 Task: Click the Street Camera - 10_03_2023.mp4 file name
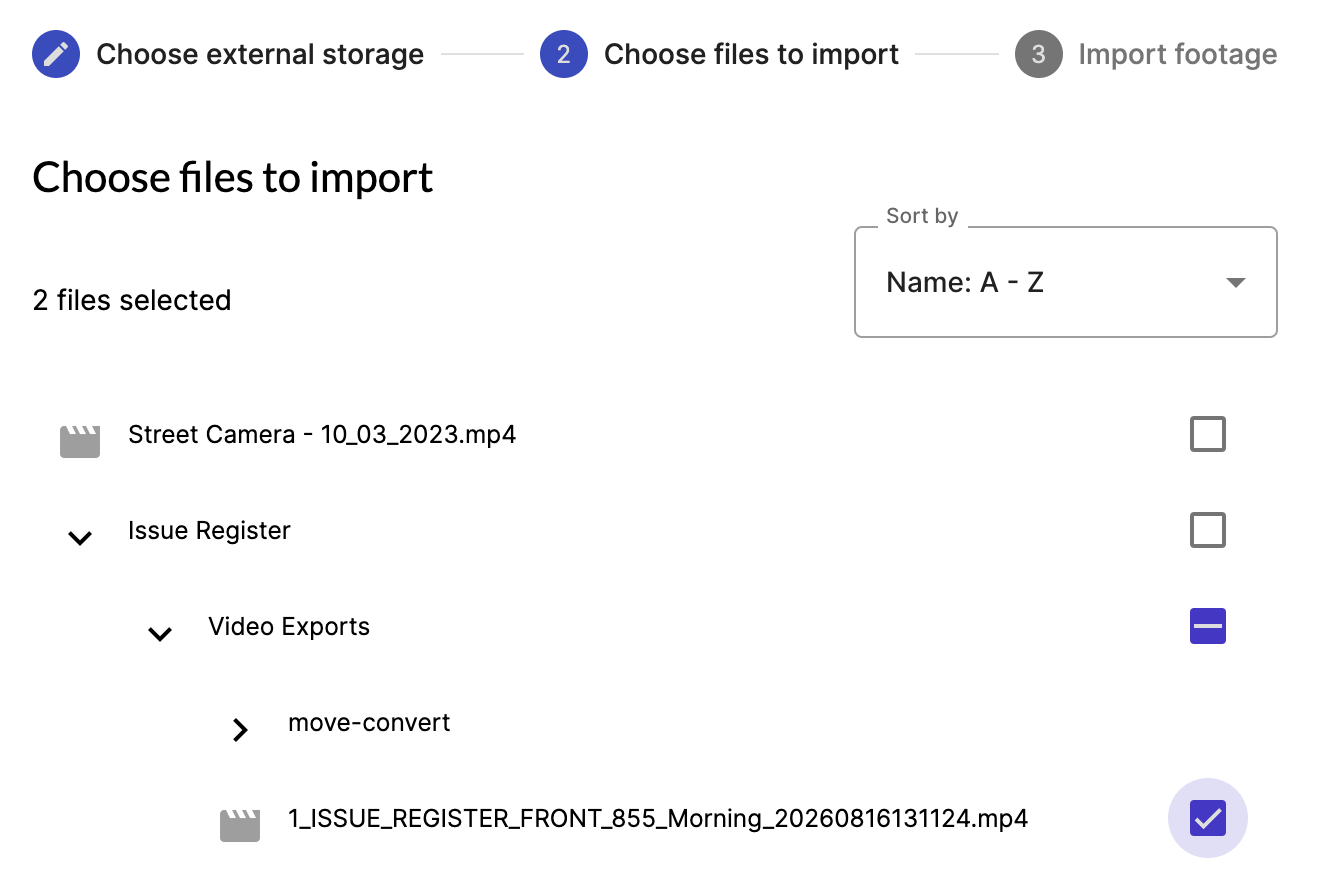click(322, 435)
